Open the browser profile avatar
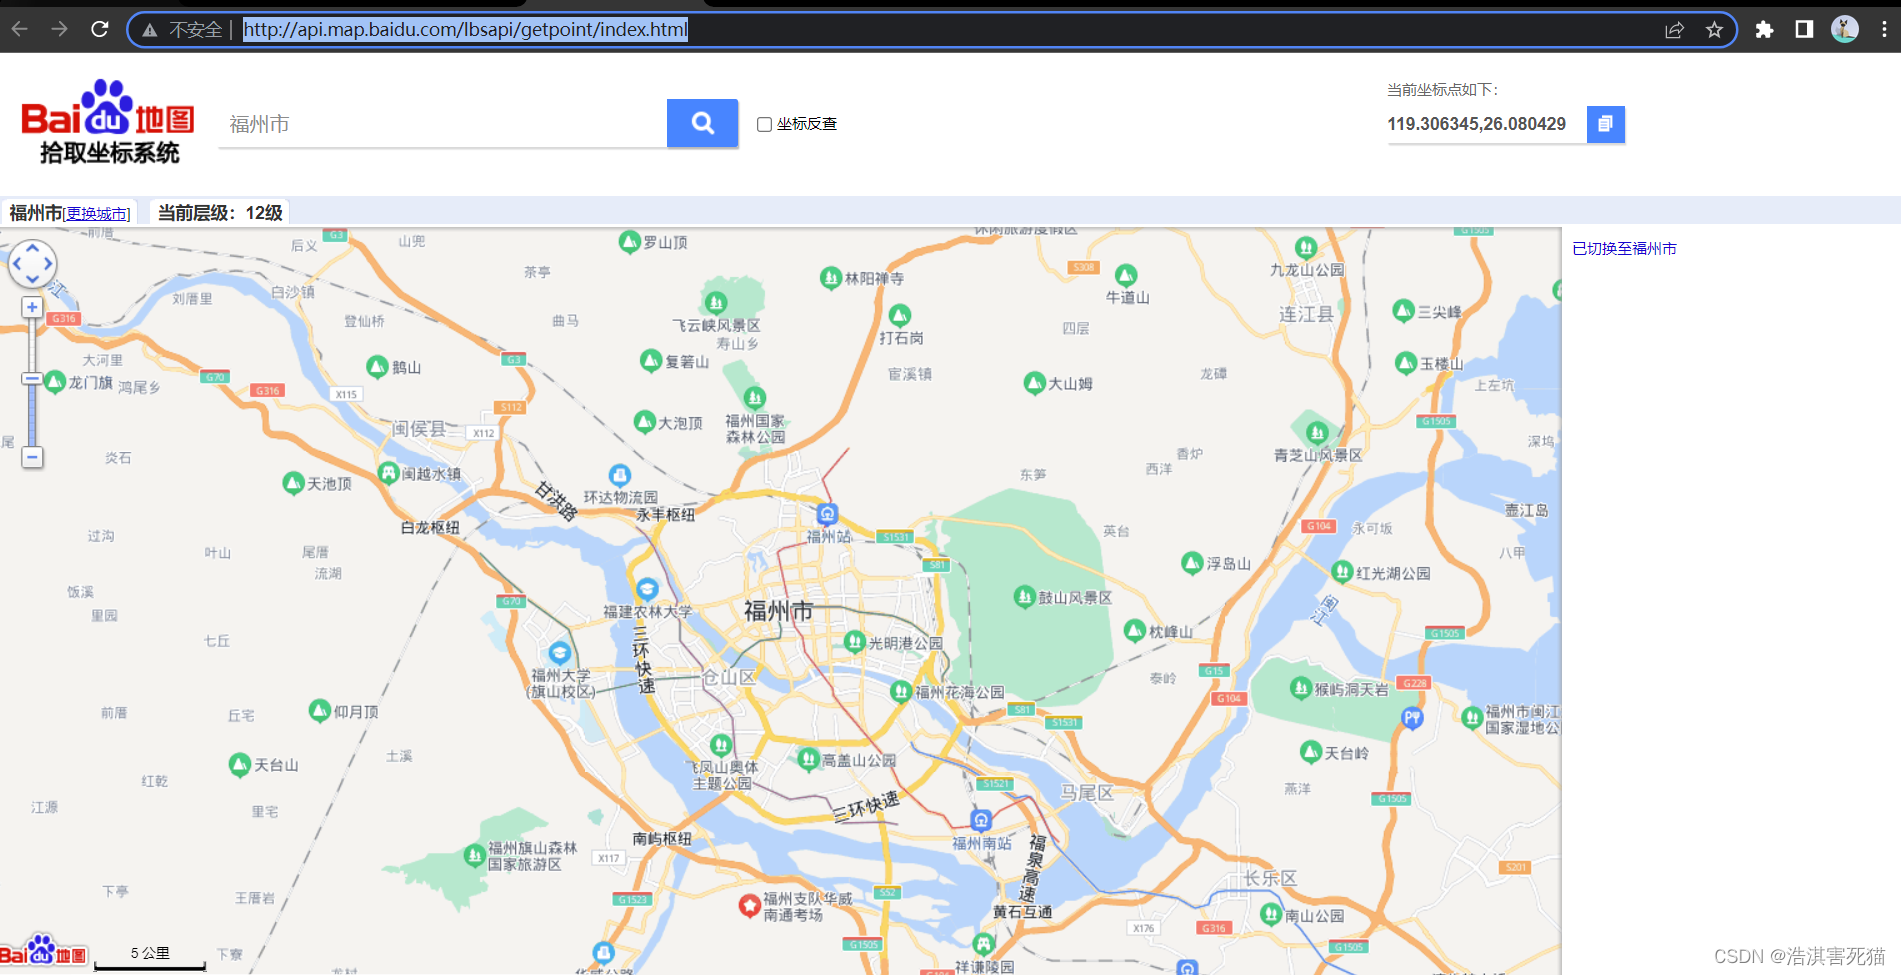This screenshot has height=975, width=1901. (x=1843, y=29)
